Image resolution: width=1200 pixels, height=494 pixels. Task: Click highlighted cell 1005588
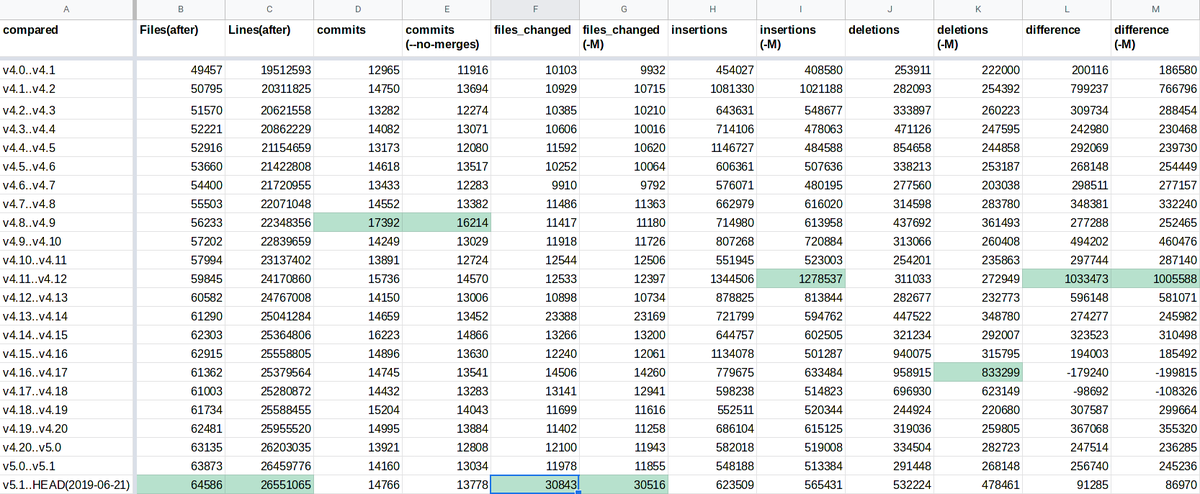coord(1155,281)
